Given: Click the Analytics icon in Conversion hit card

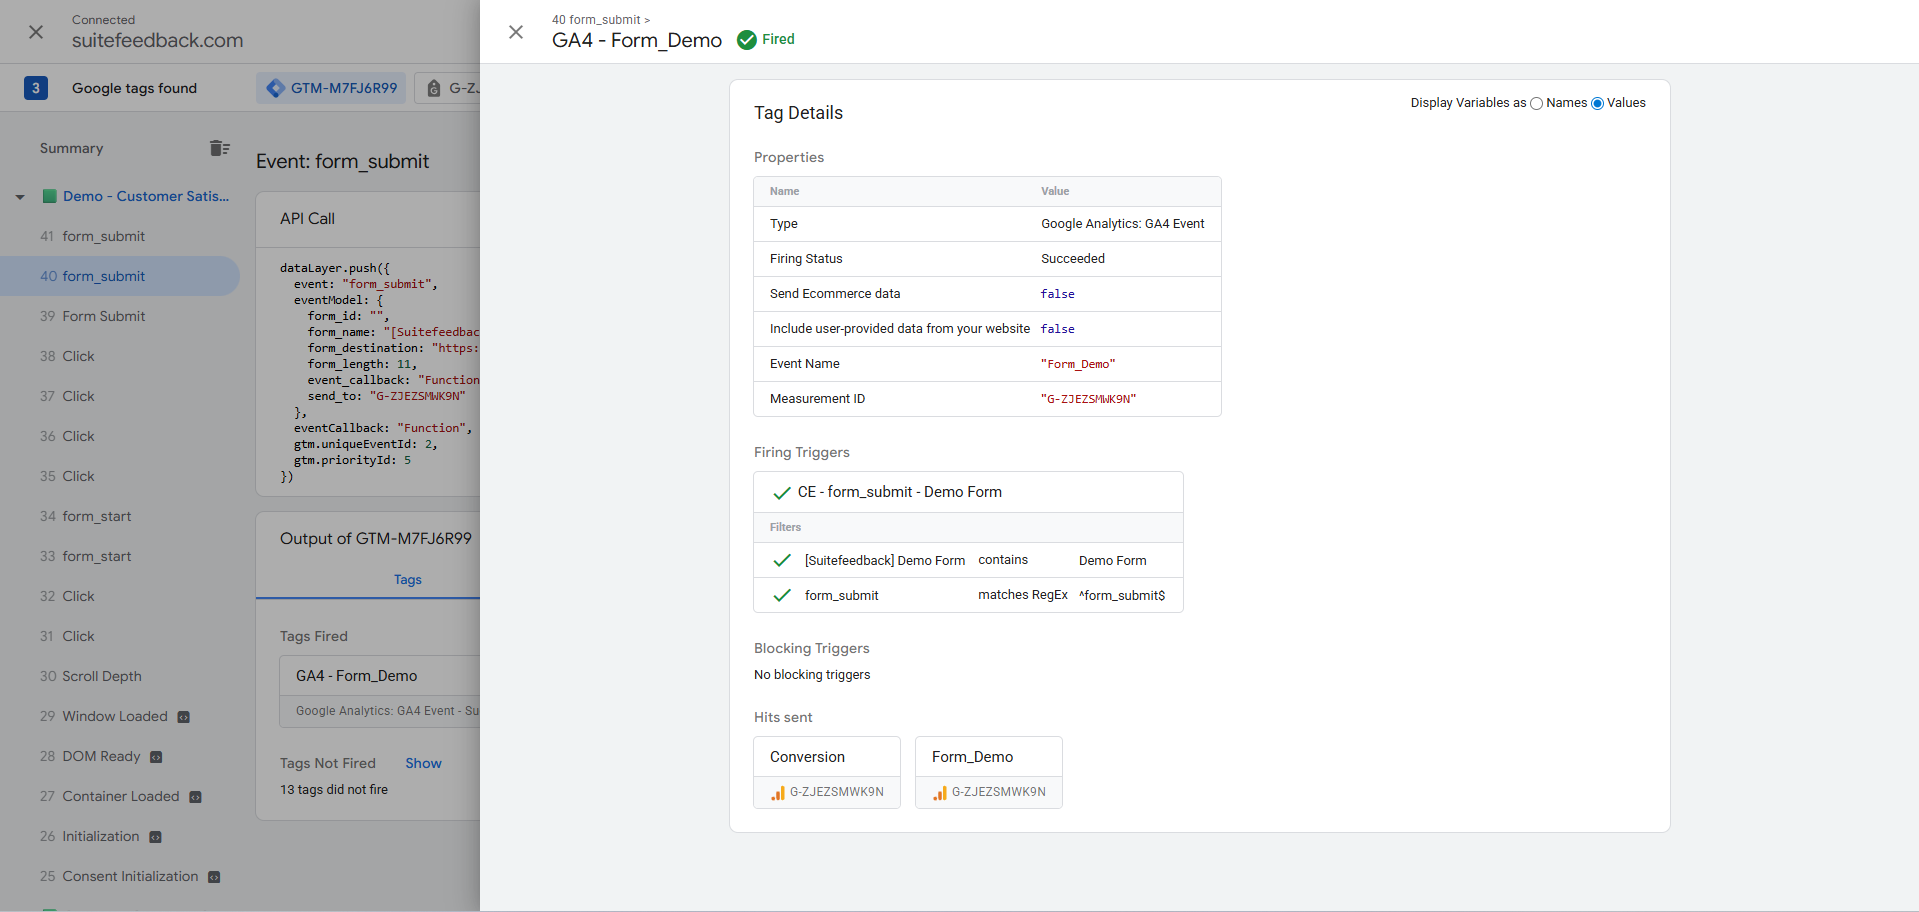Looking at the screenshot, I should click(778, 792).
